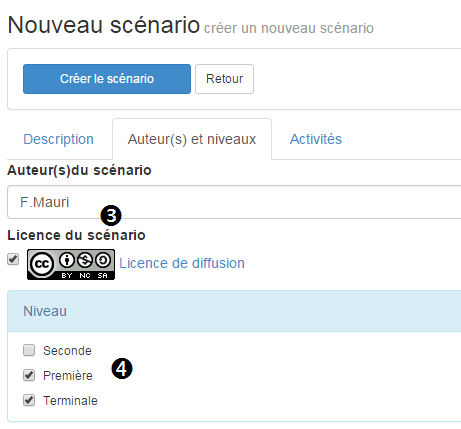Open the Licence de diffusion link
The image size is (461, 429).
(x=182, y=263)
